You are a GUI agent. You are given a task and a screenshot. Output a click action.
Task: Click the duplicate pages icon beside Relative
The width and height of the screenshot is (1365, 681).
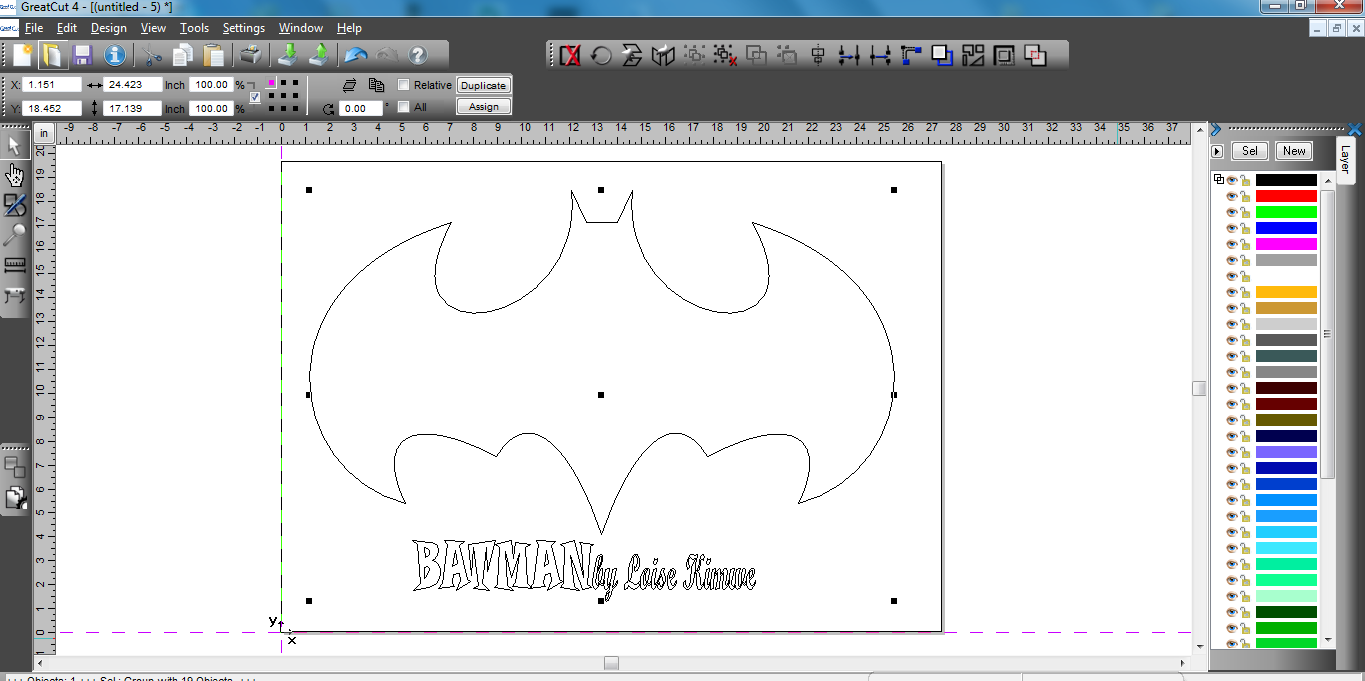(x=377, y=85)
